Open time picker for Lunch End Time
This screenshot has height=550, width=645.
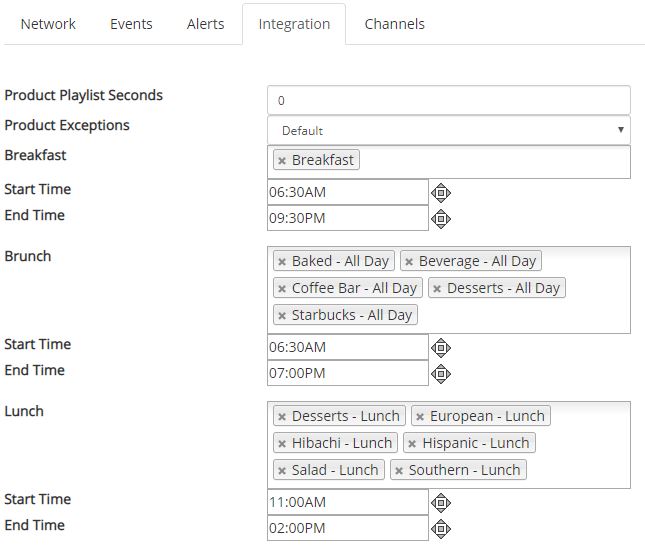click(x=441, y=529)
